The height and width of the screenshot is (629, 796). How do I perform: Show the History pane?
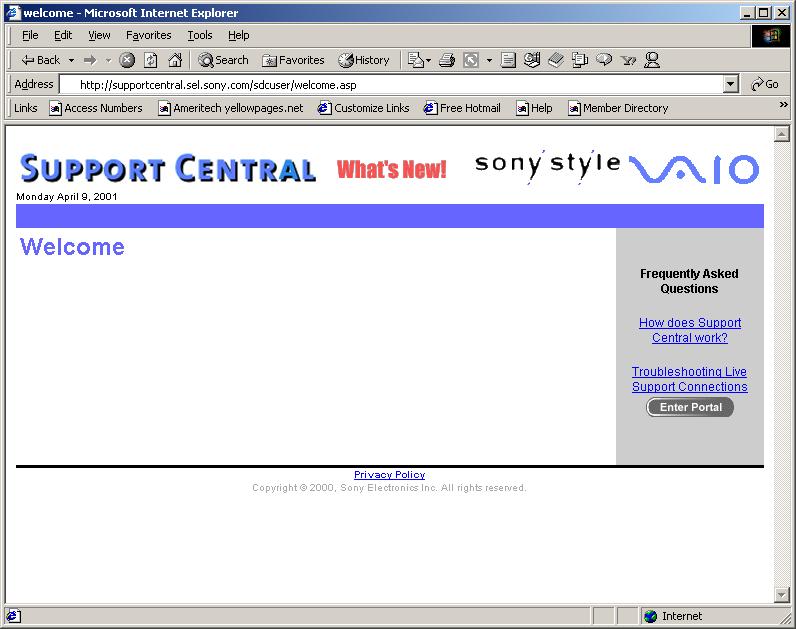[x=364, y=60]
